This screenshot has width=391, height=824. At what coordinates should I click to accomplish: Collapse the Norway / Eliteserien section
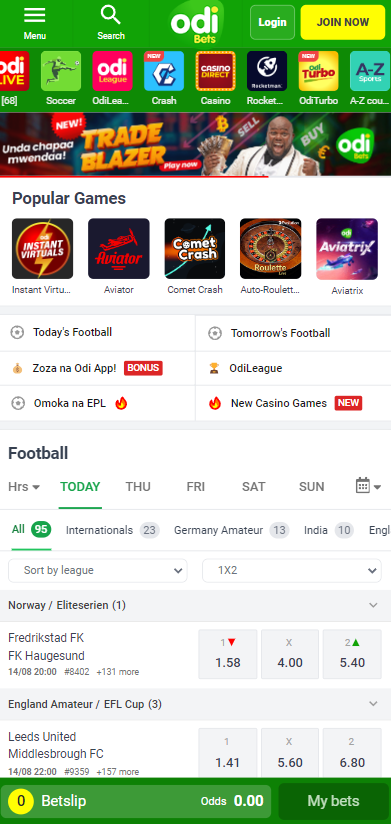[373, 605]
